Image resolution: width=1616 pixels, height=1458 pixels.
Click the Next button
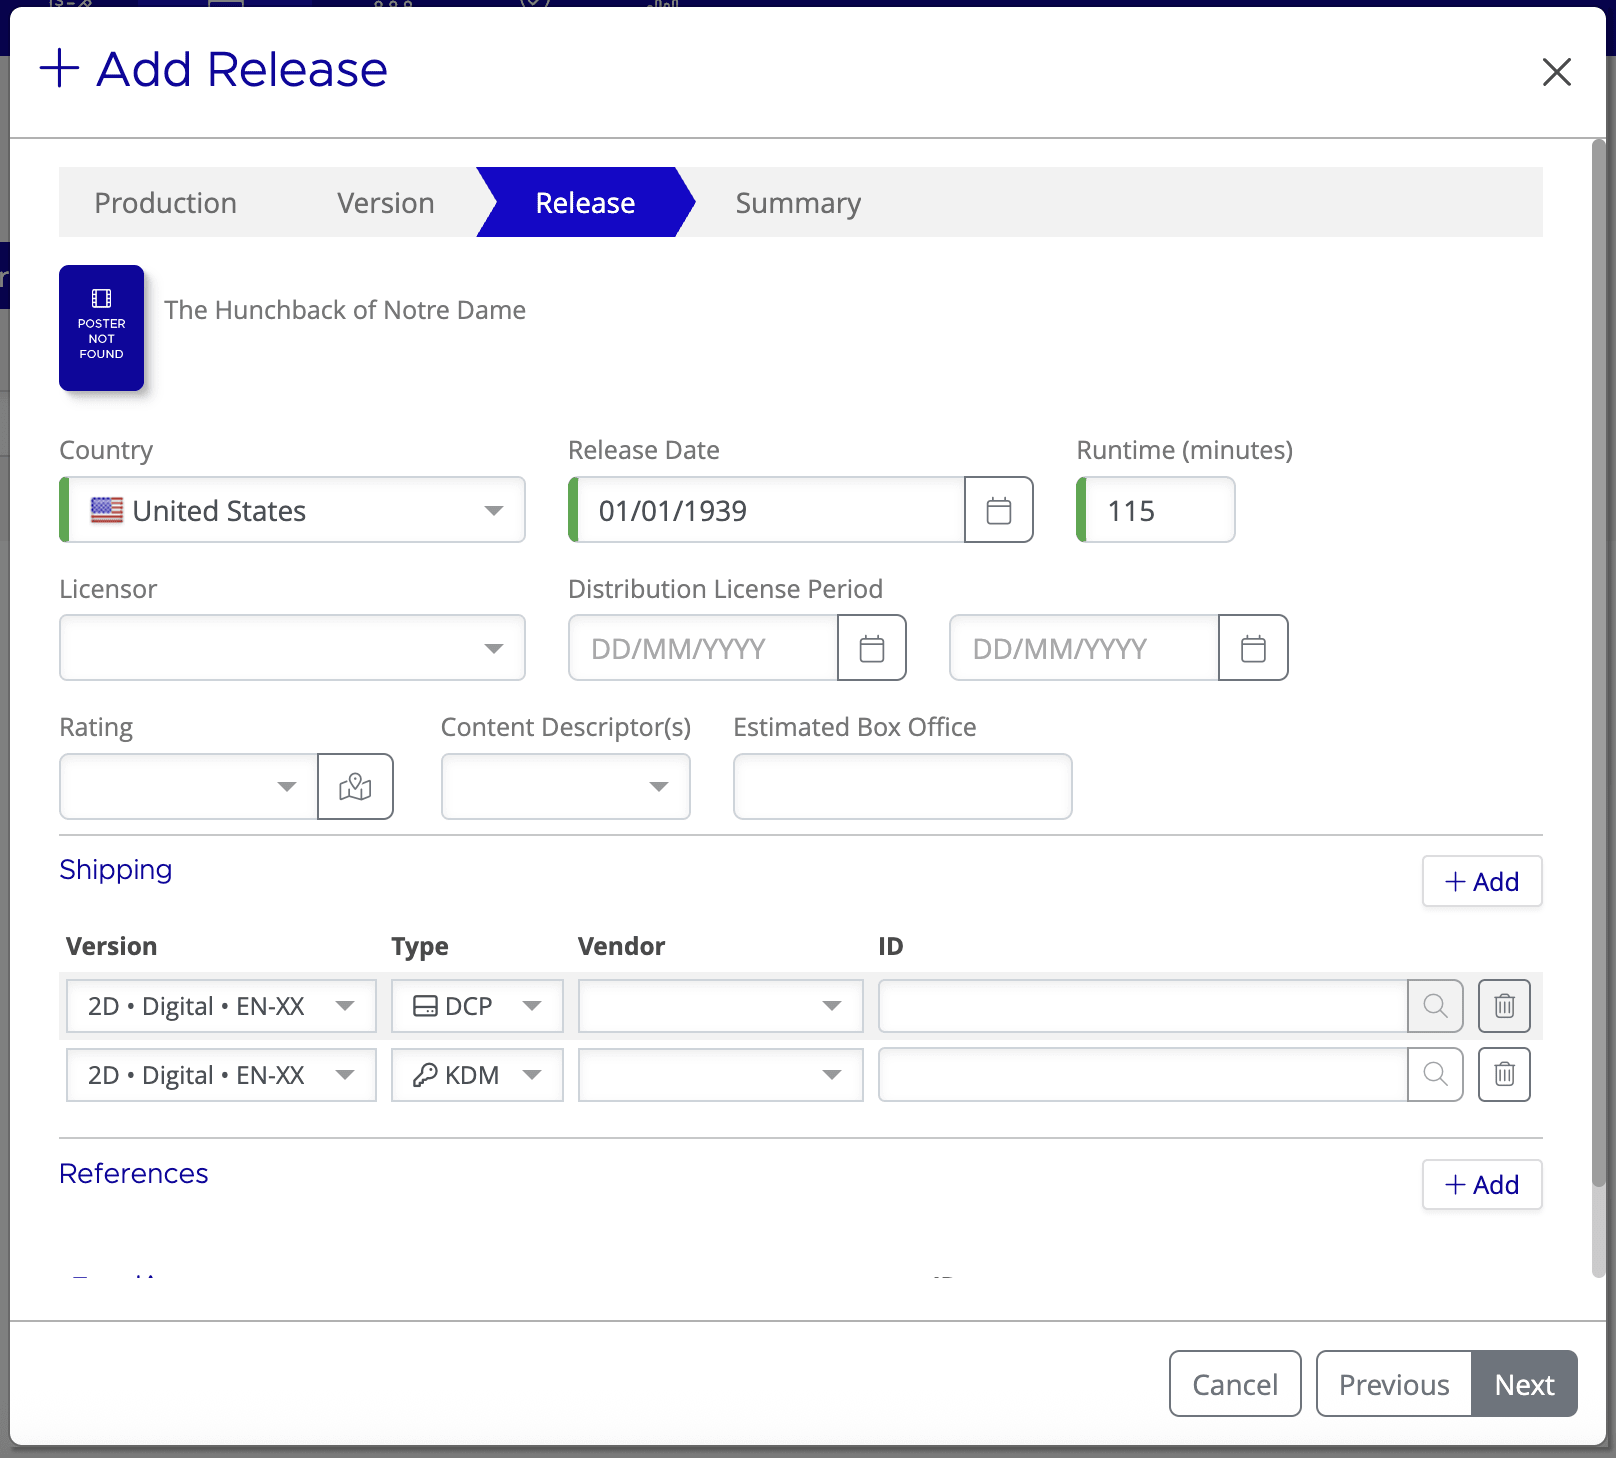tap(1524, 1384)
